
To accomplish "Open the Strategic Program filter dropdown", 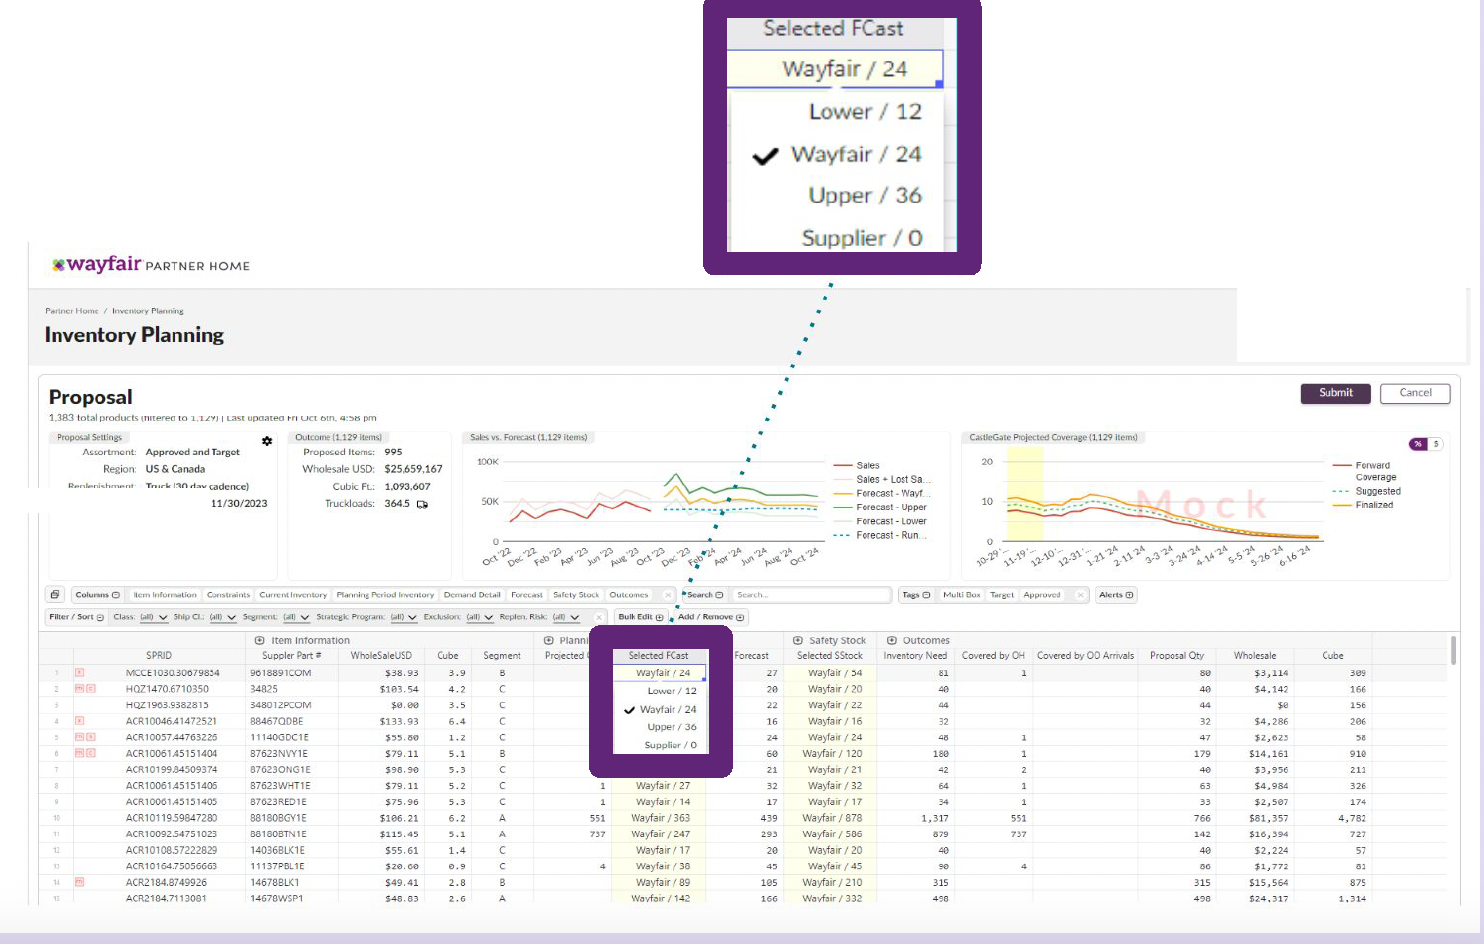I will pos(404,617).
